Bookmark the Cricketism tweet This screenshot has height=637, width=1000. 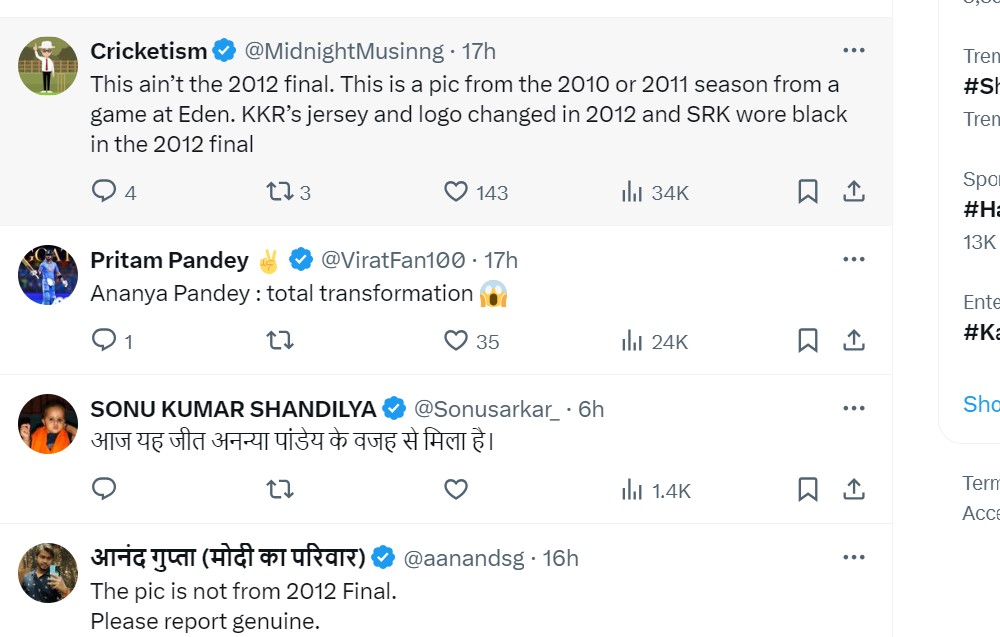808,191
